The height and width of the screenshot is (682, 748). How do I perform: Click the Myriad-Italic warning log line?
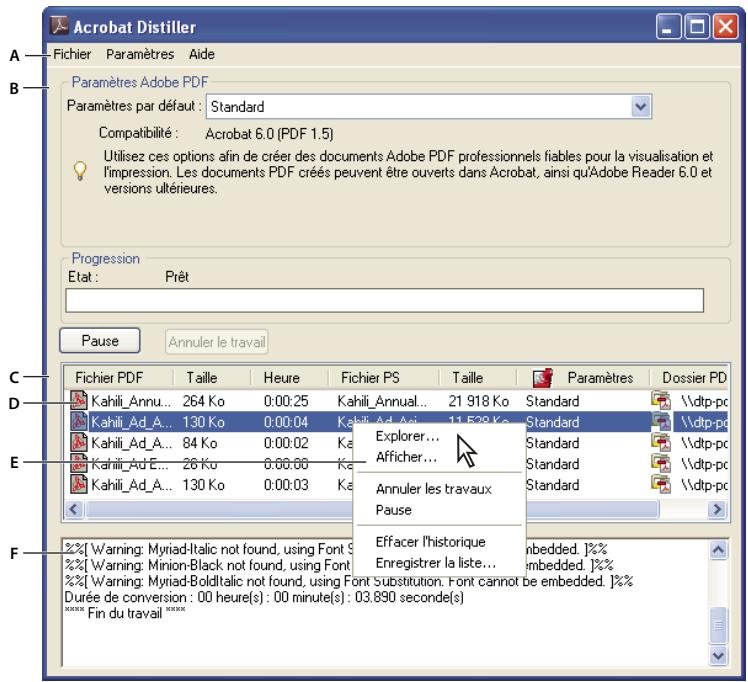coord(336,549)
